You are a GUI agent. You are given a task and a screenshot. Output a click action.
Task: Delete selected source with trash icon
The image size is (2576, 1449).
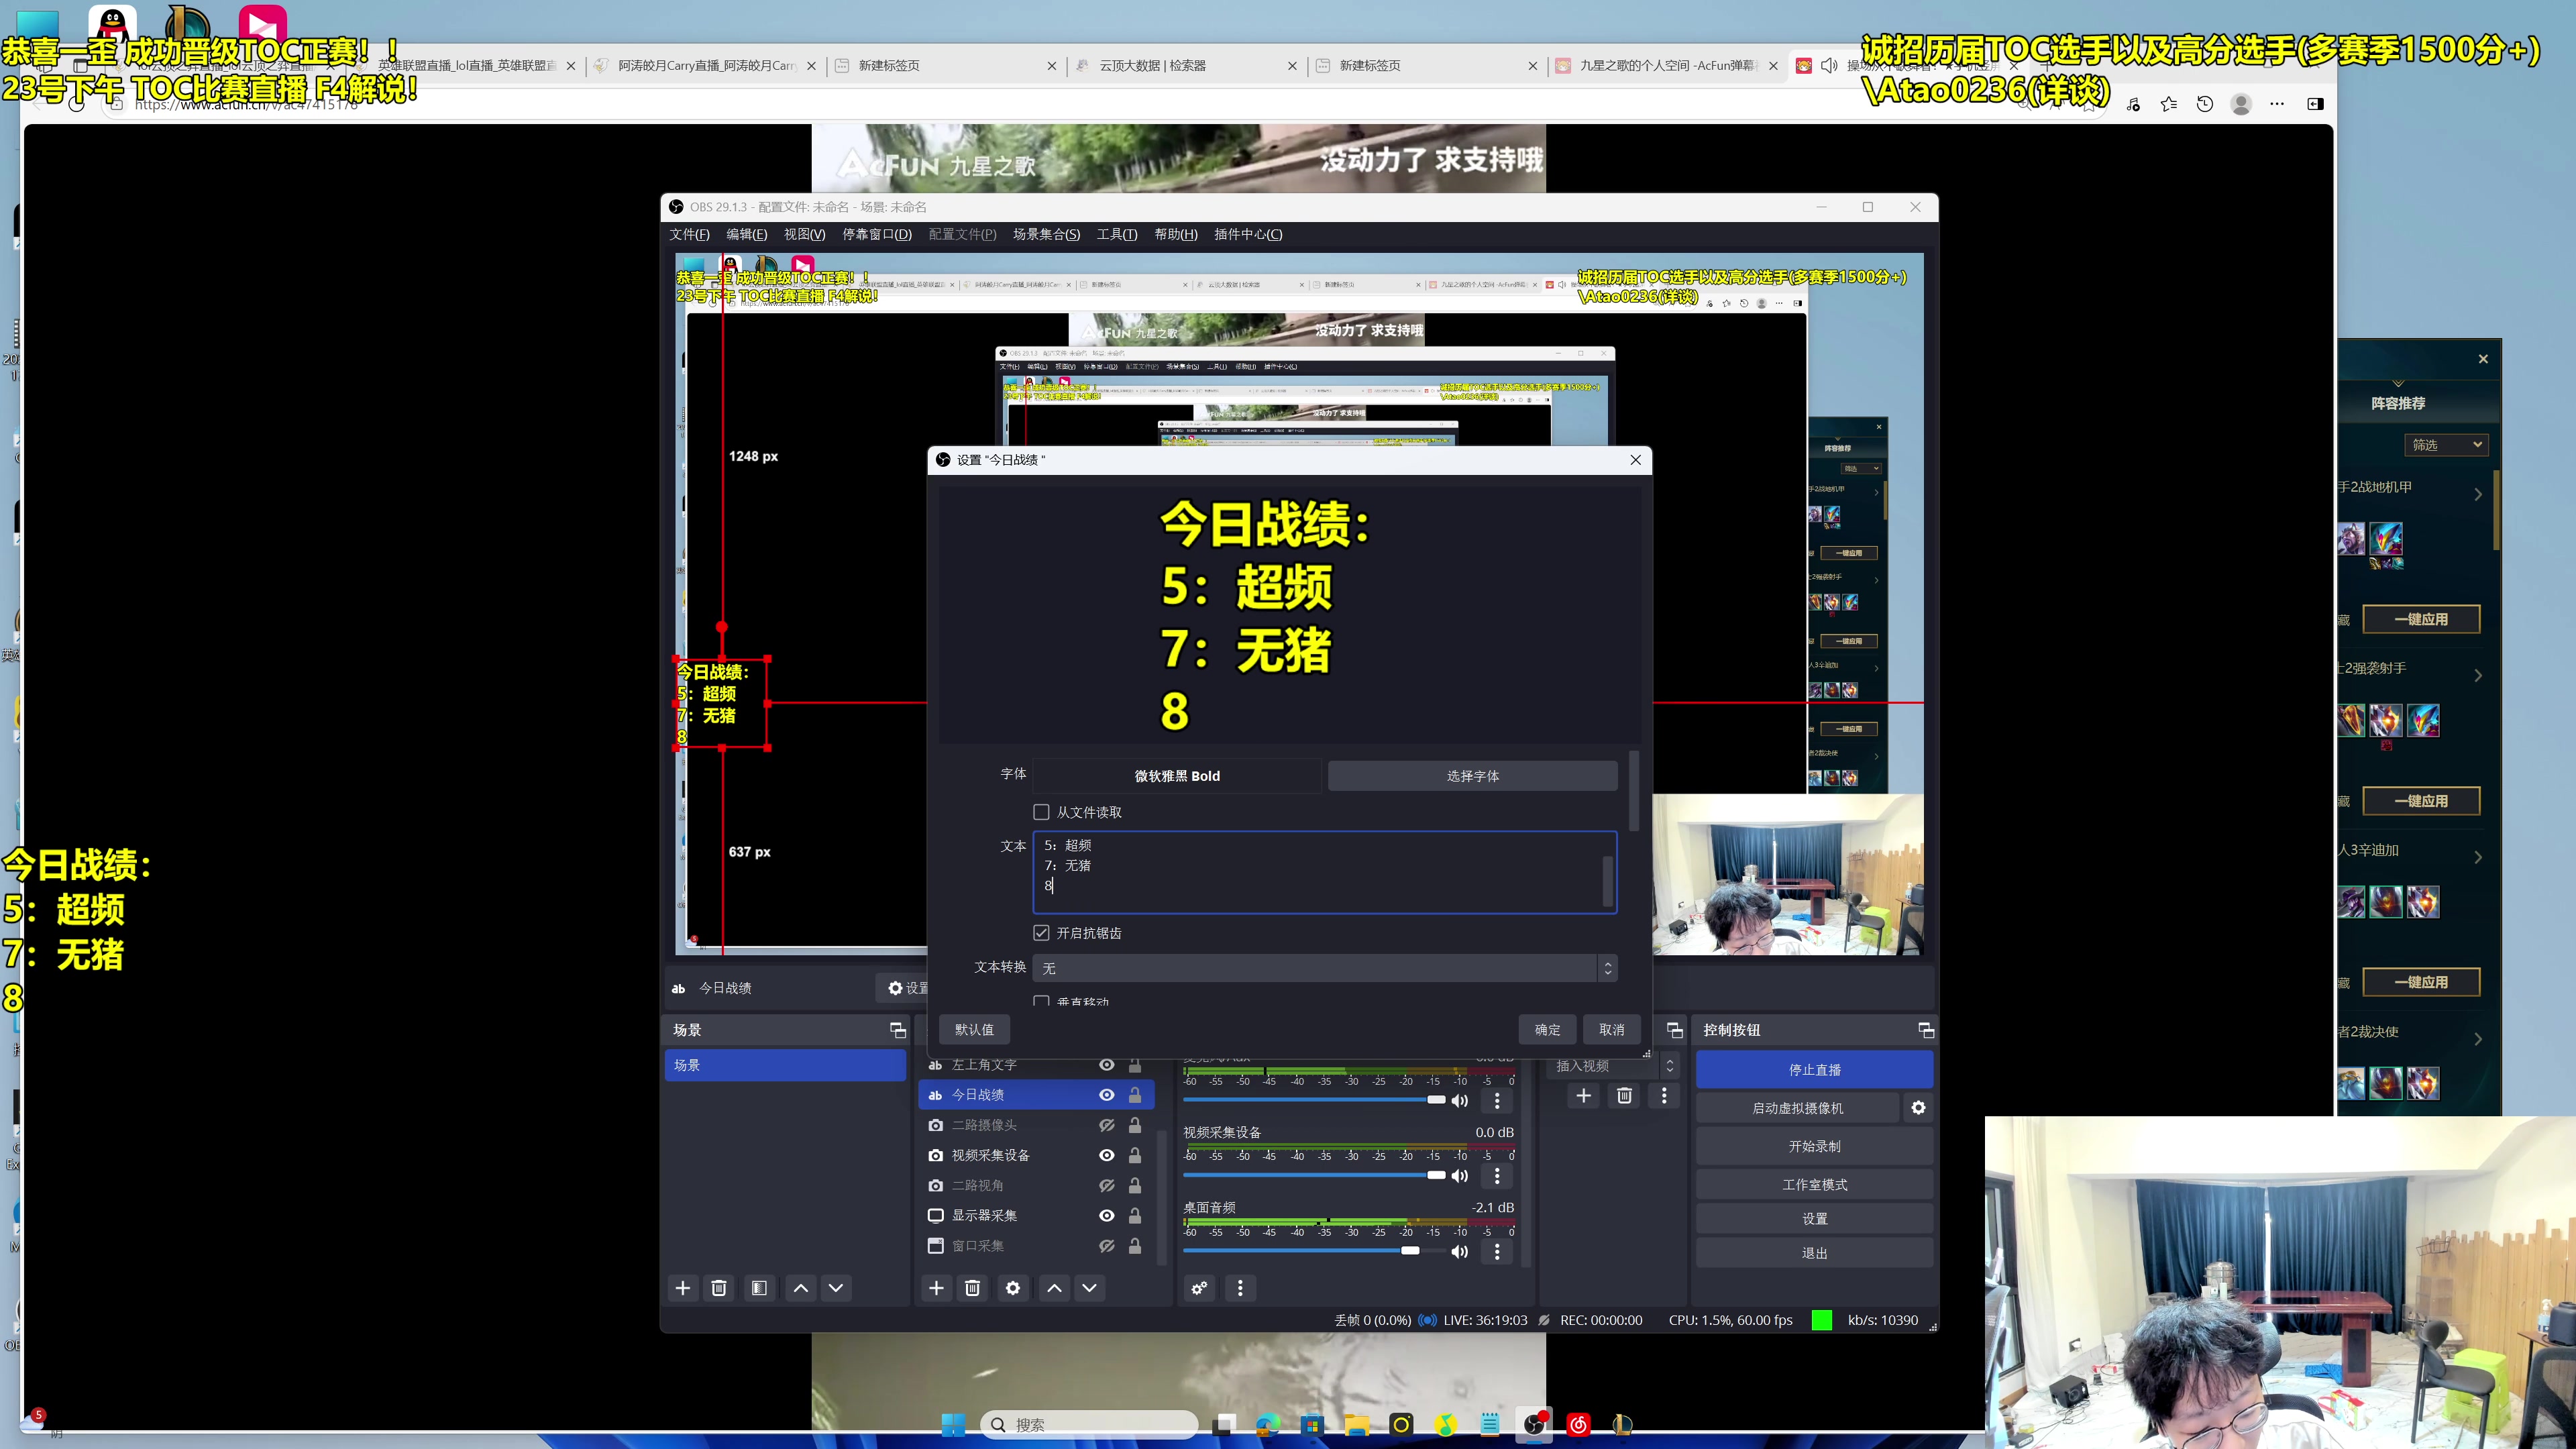click(x=972, y=1288)
